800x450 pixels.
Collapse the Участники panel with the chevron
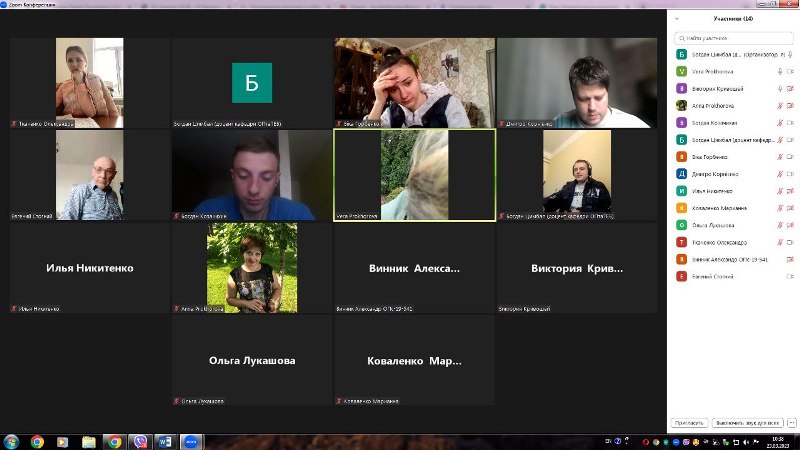point(677,19)
